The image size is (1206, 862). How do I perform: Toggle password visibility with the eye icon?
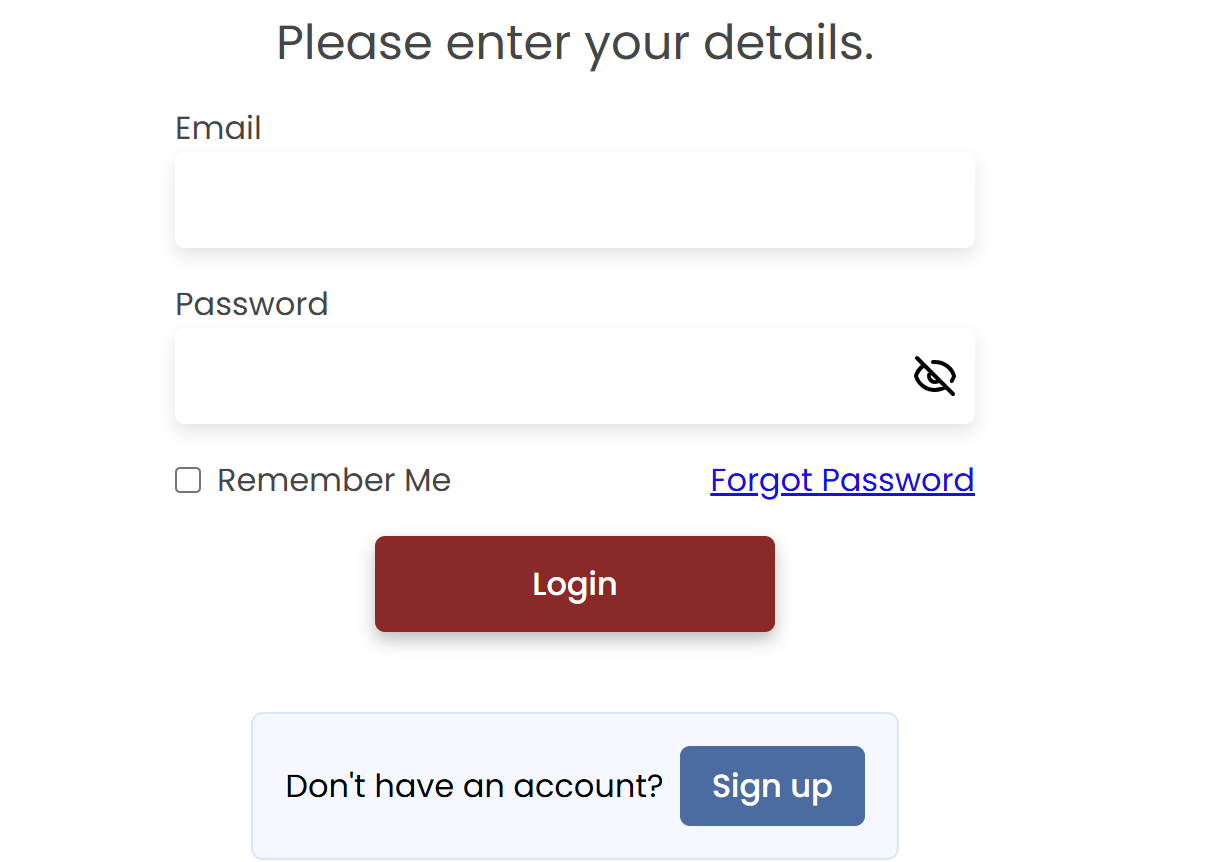[934, 376]
